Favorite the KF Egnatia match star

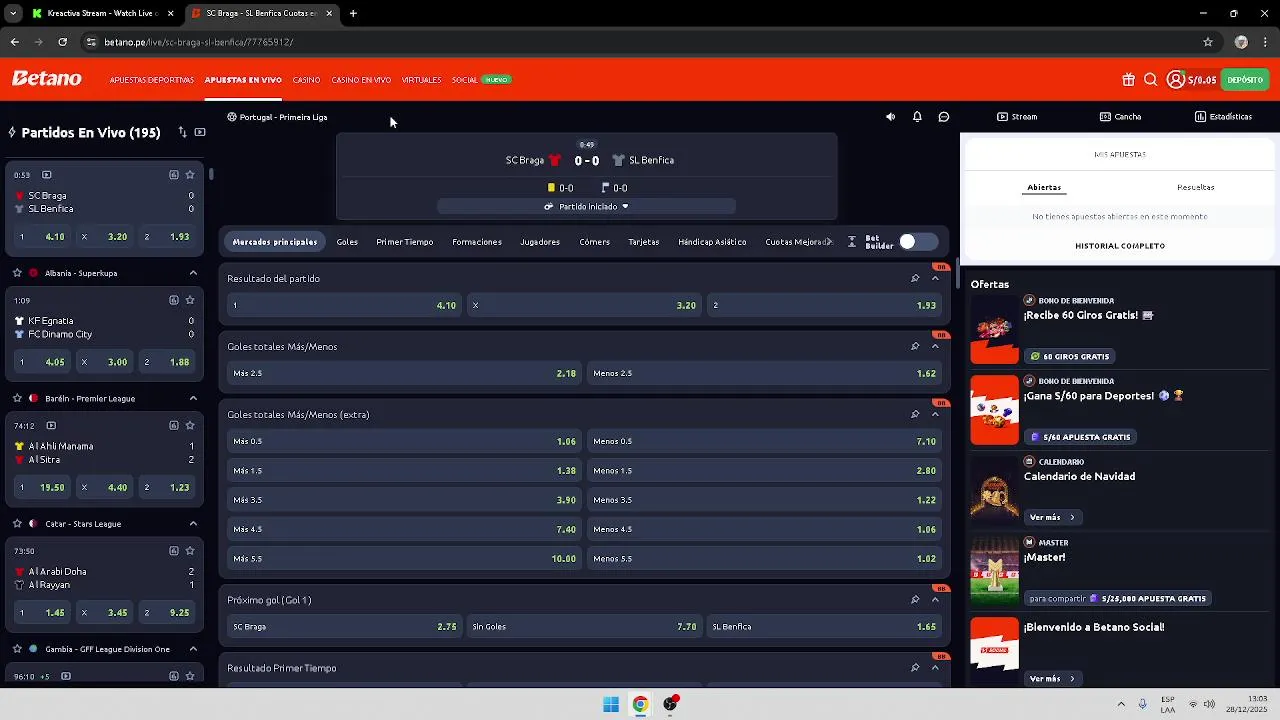click(190, 300)
